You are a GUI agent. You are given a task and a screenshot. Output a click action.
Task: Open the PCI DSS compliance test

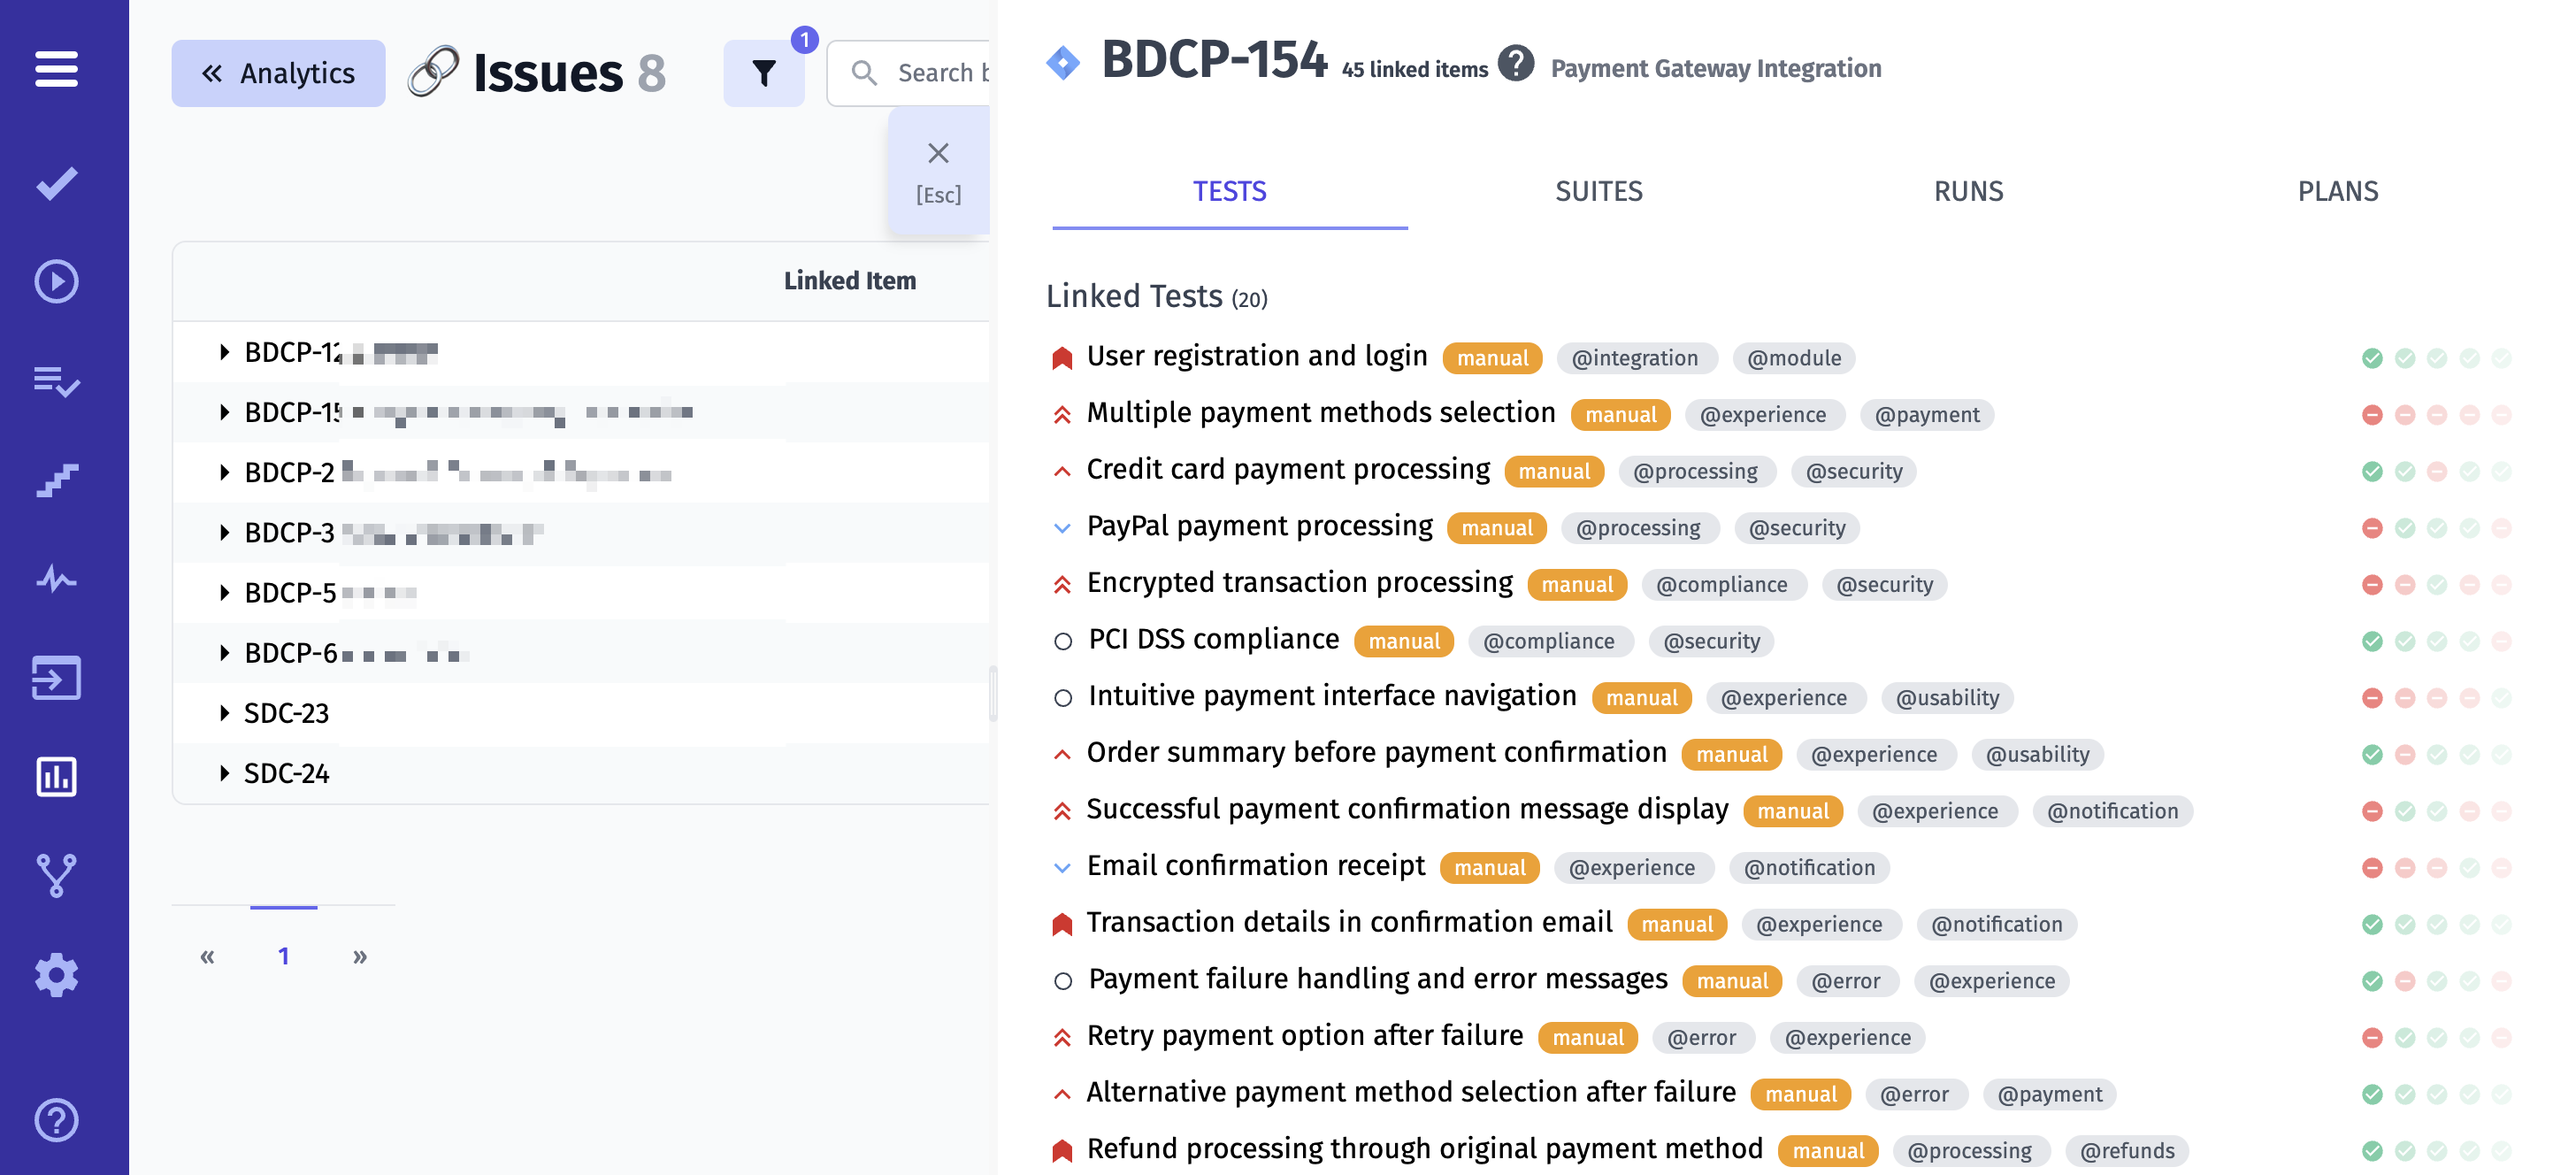pos(1213,640)
